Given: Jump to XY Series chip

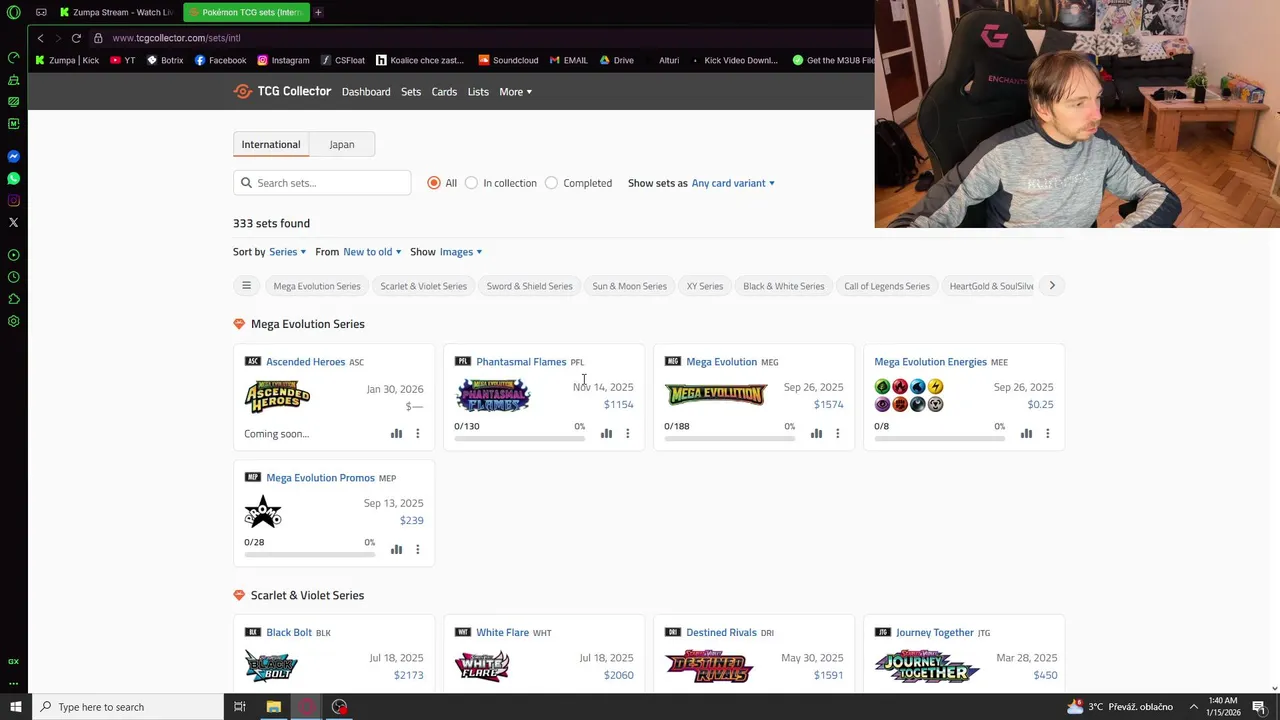Looking at the screenshot, I should coord(705,286).
